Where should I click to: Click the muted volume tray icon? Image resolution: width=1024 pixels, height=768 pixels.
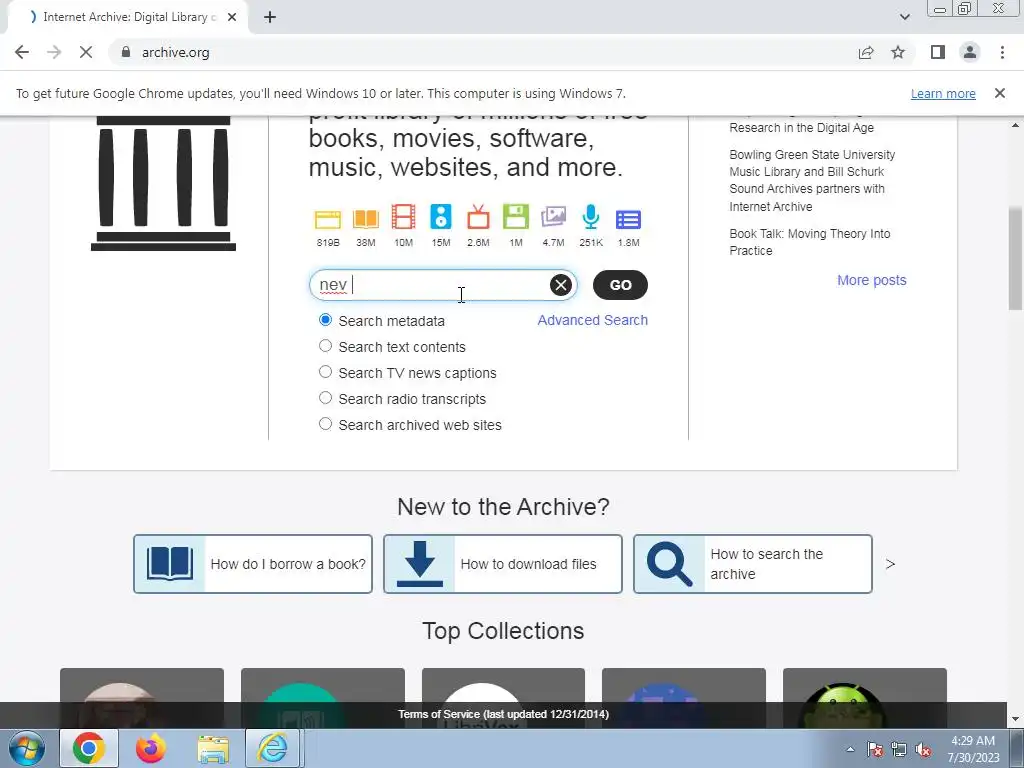(923, 750)
